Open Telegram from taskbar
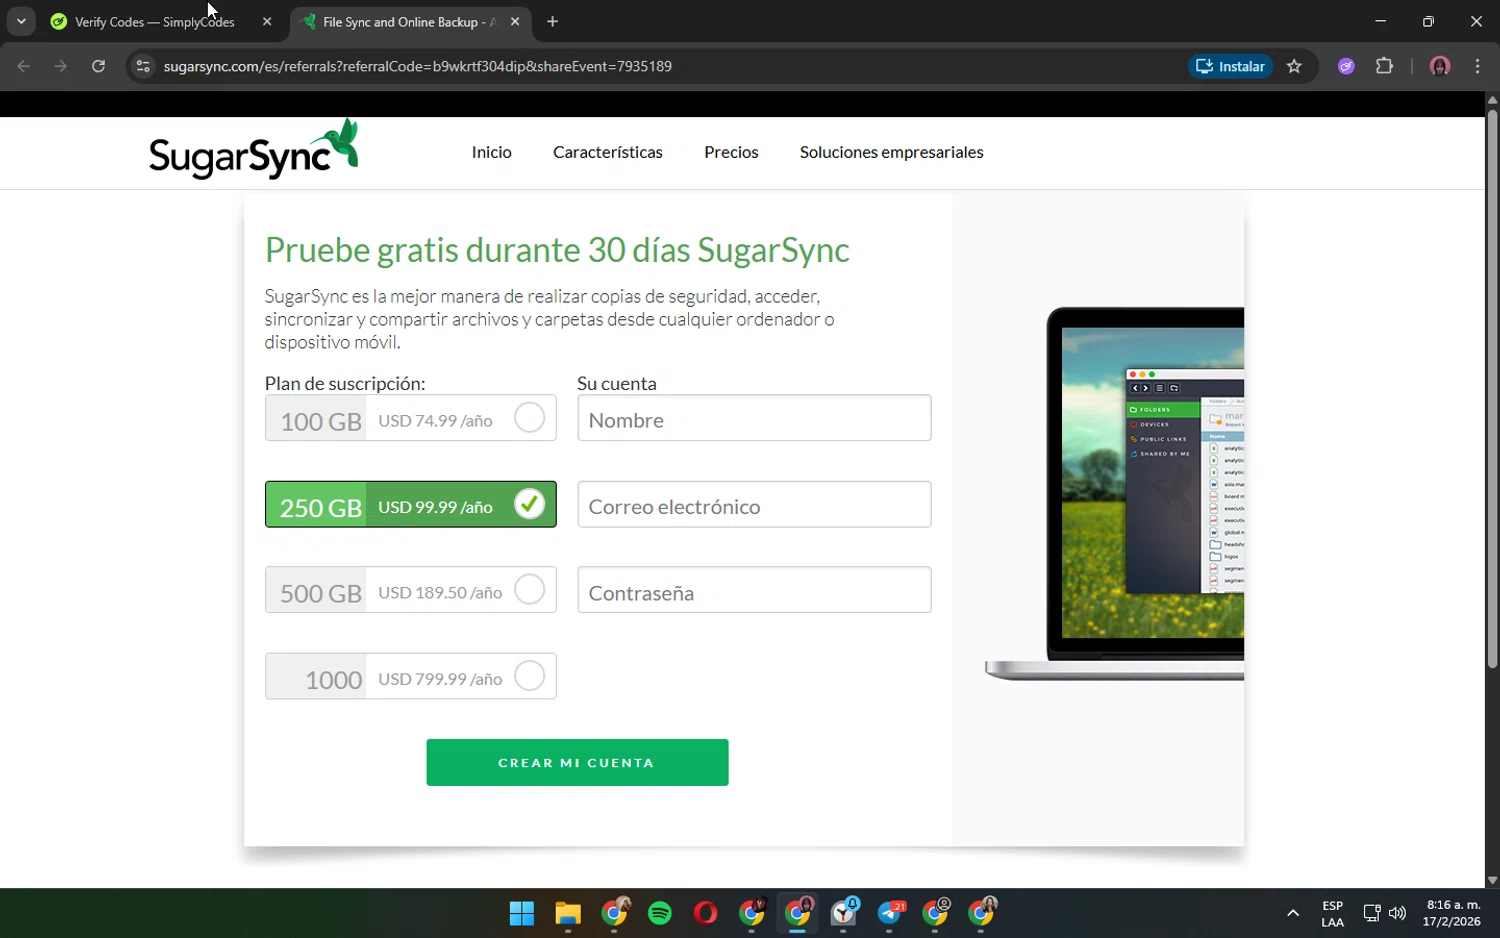The image size is (1500, 938). (x=890, y=913)
